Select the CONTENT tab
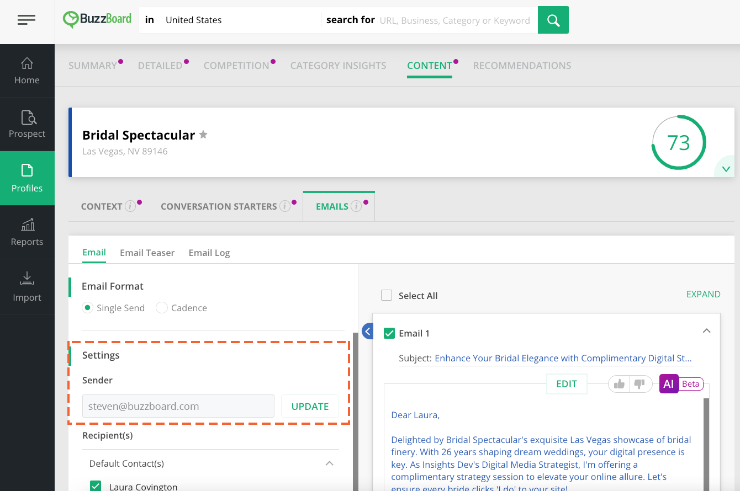This screenshot has width=740, height=491. (429, 66)
